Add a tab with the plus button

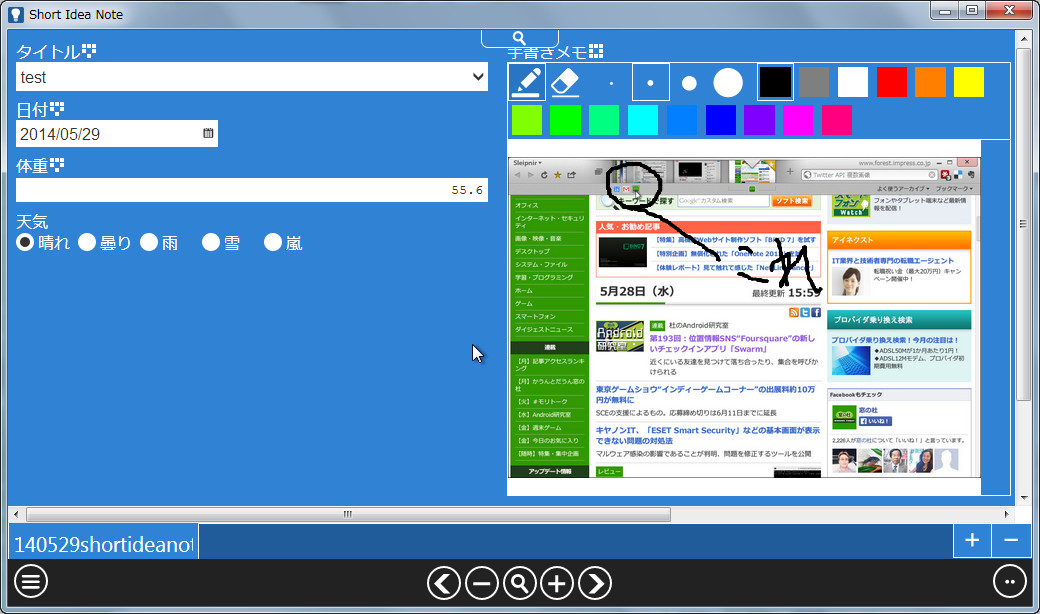(972, 540)
